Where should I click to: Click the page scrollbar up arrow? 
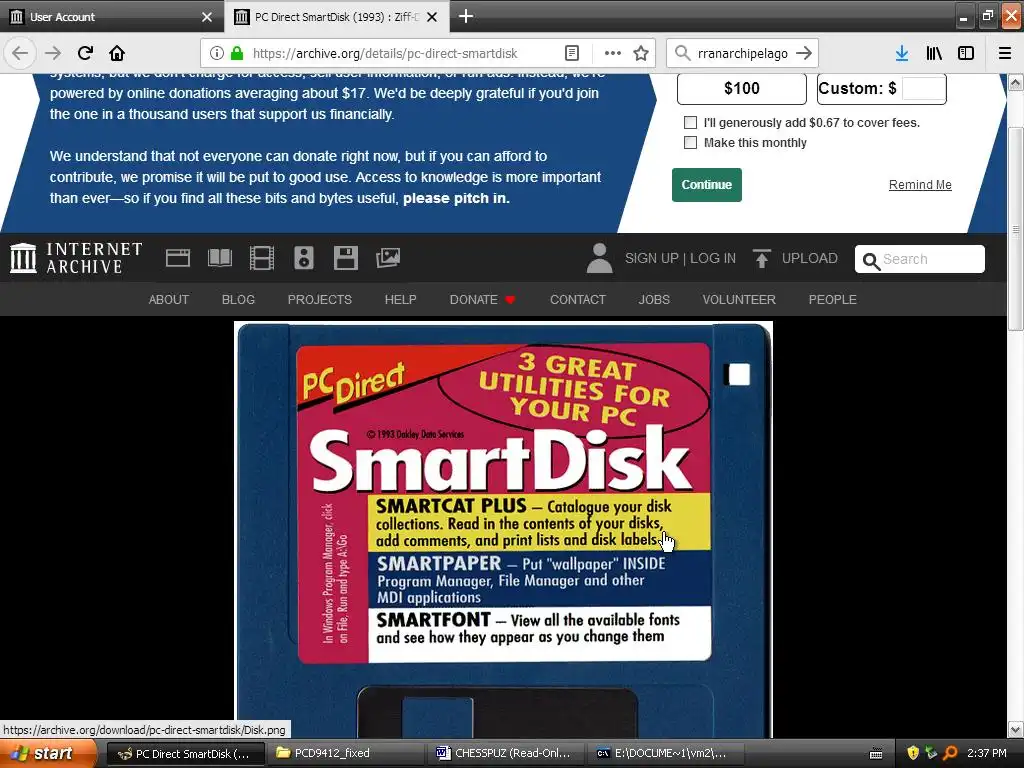(x=1016, y=83)
